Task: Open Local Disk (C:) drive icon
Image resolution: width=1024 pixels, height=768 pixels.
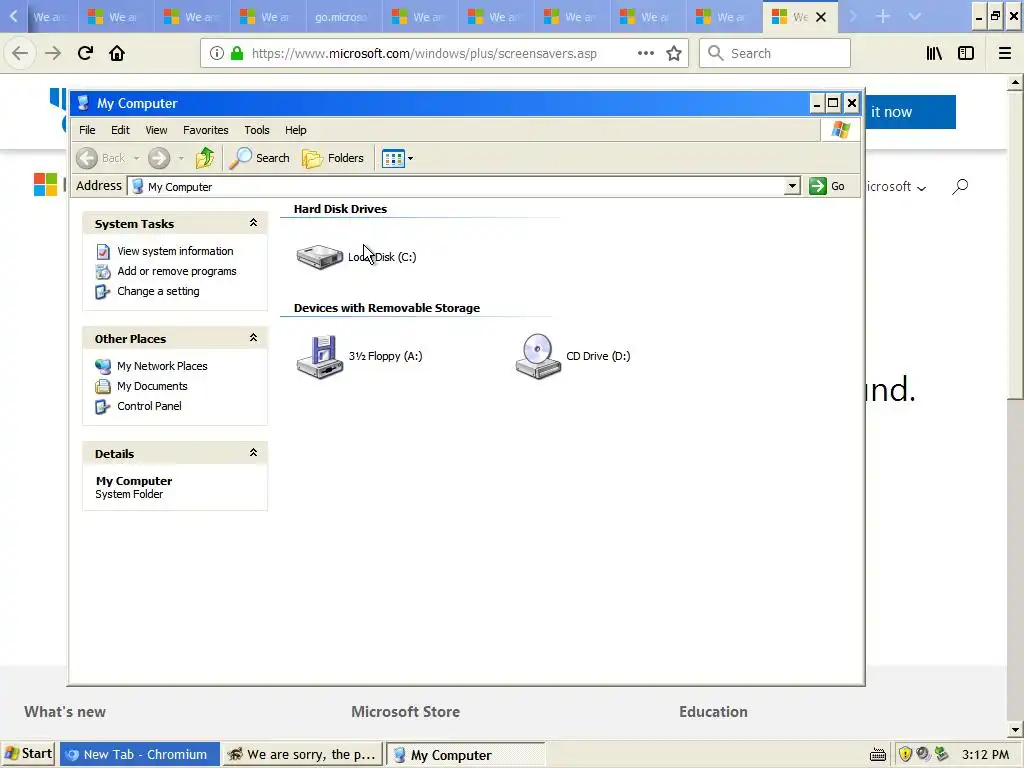Action: click(319, 257)
